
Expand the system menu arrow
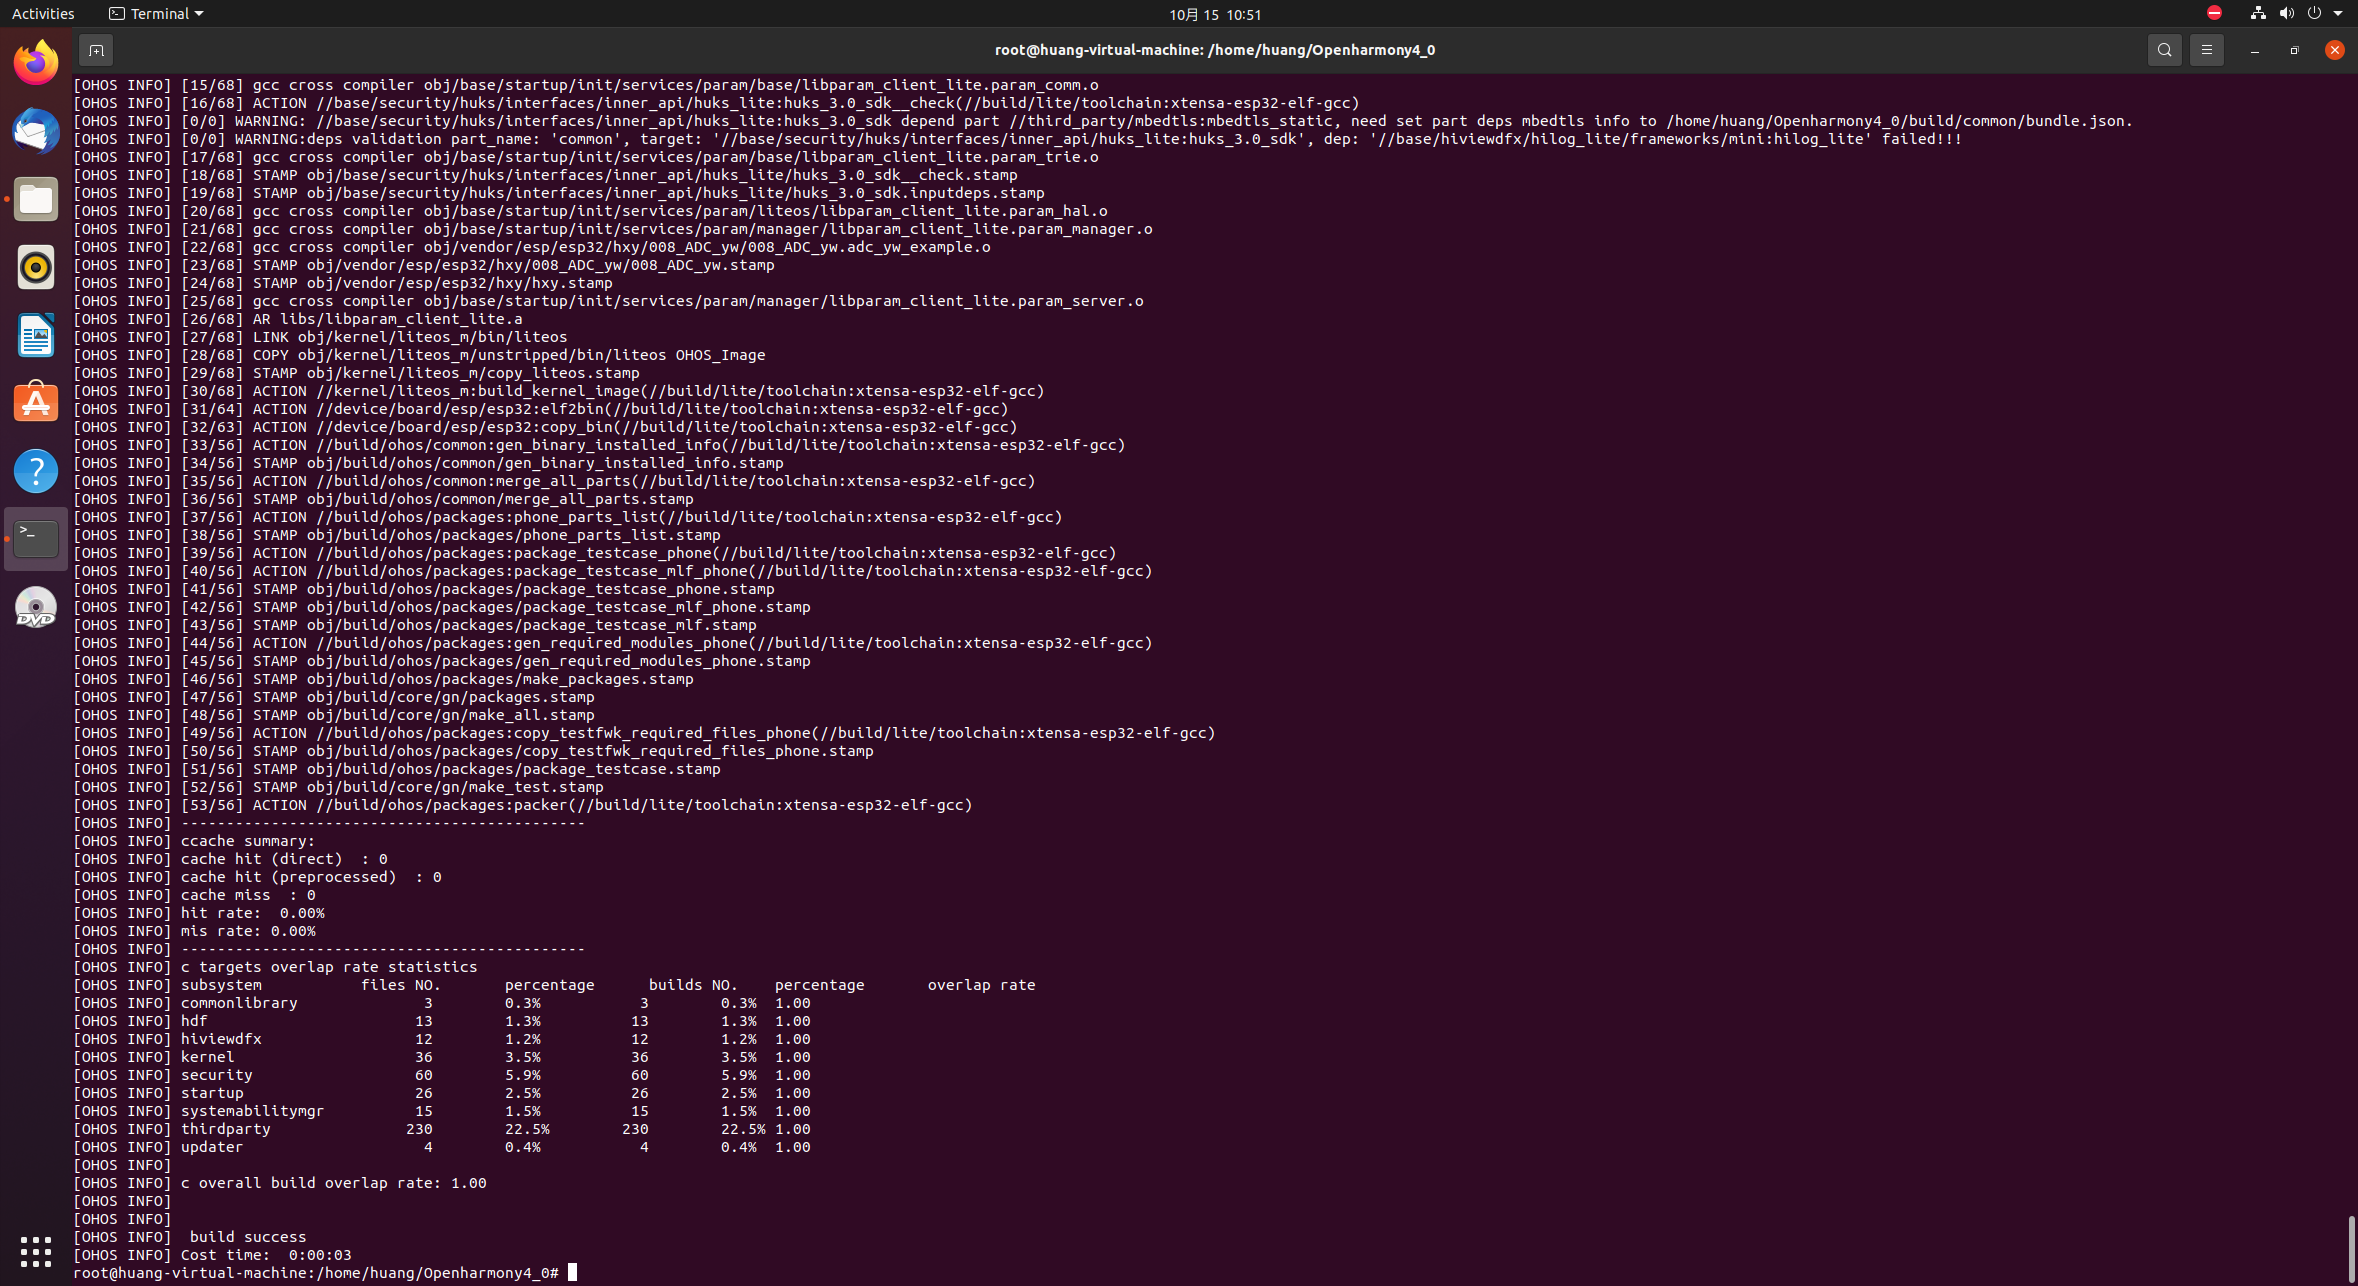pyautogui.click(x=2338, y=13)
